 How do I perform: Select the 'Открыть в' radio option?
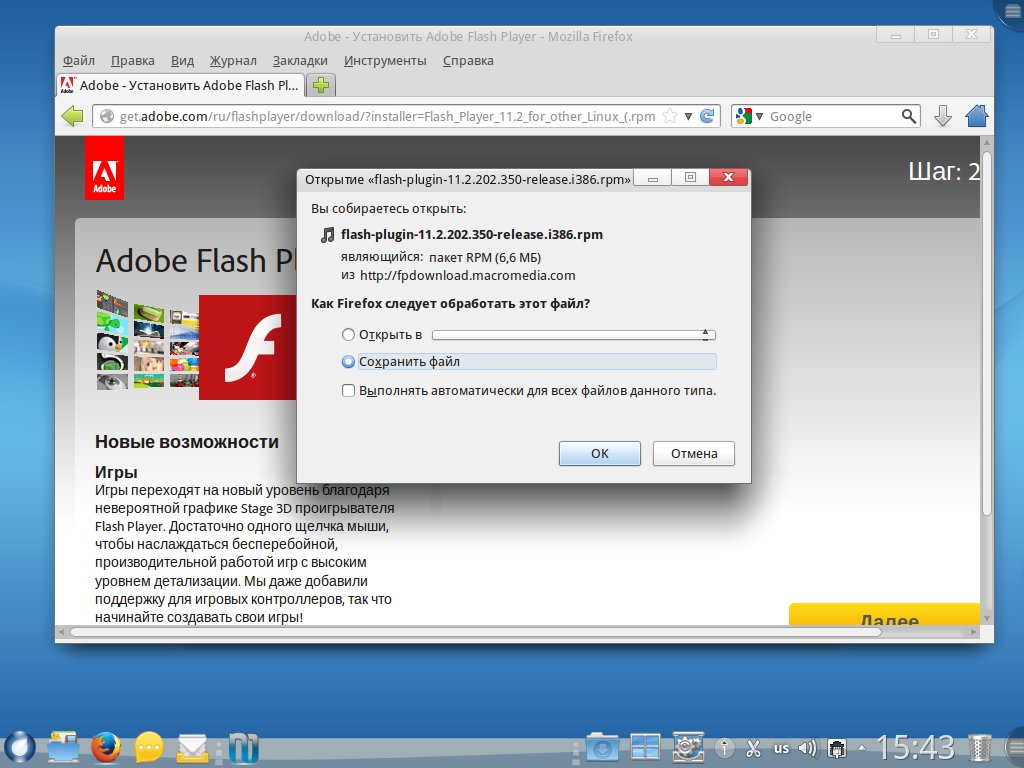pyautogui.click(x=348, y=334)
